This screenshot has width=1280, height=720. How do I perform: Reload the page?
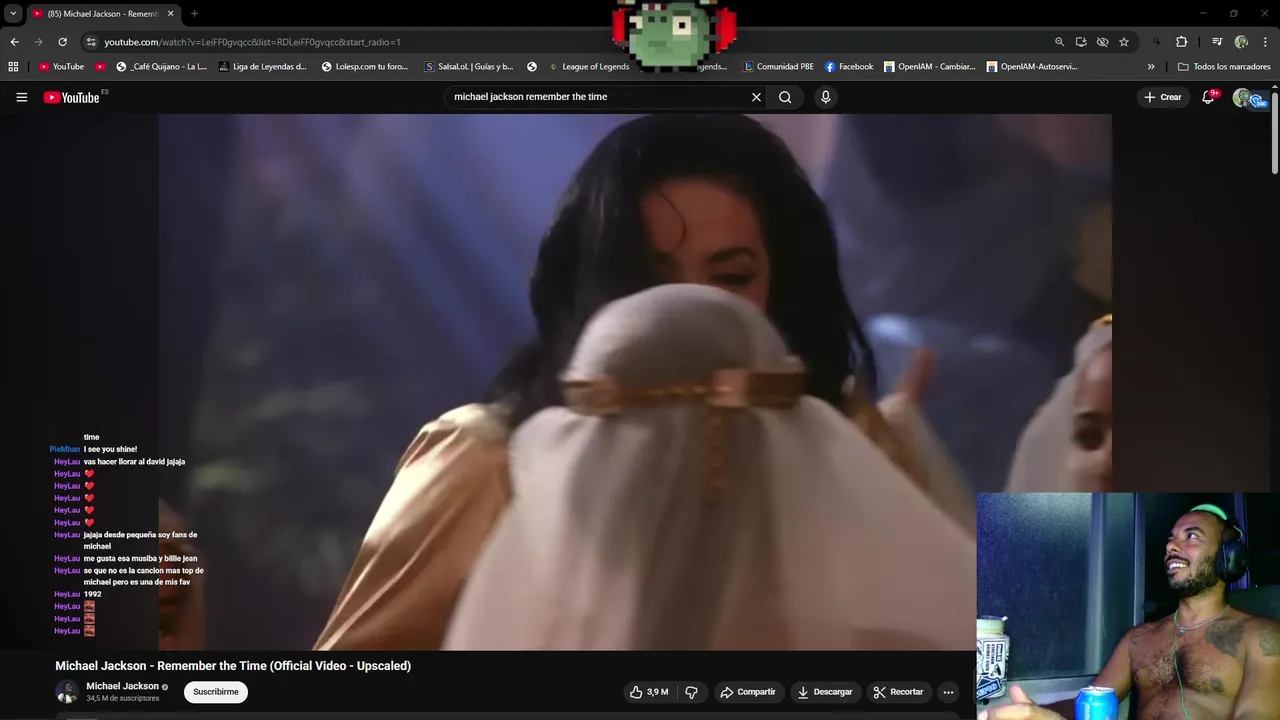point(62,42)
